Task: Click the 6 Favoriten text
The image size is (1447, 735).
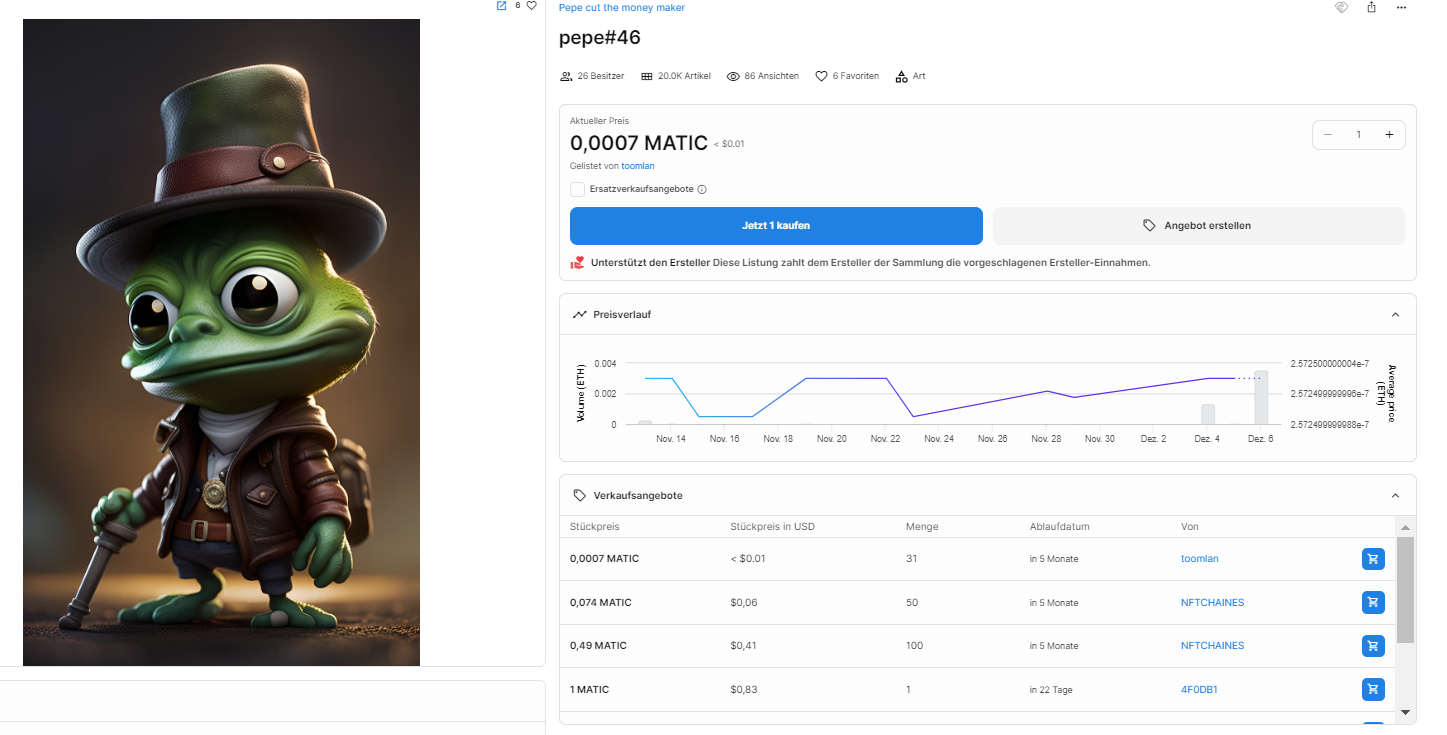Action: tap(856, 76)
